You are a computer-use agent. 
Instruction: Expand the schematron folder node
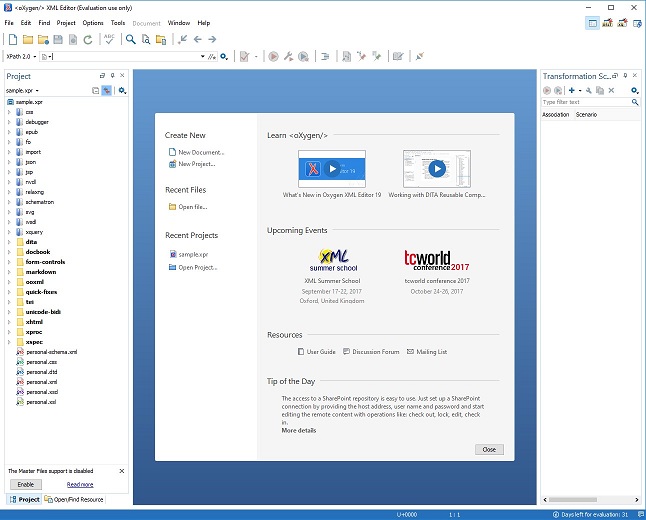click(9, 202)
